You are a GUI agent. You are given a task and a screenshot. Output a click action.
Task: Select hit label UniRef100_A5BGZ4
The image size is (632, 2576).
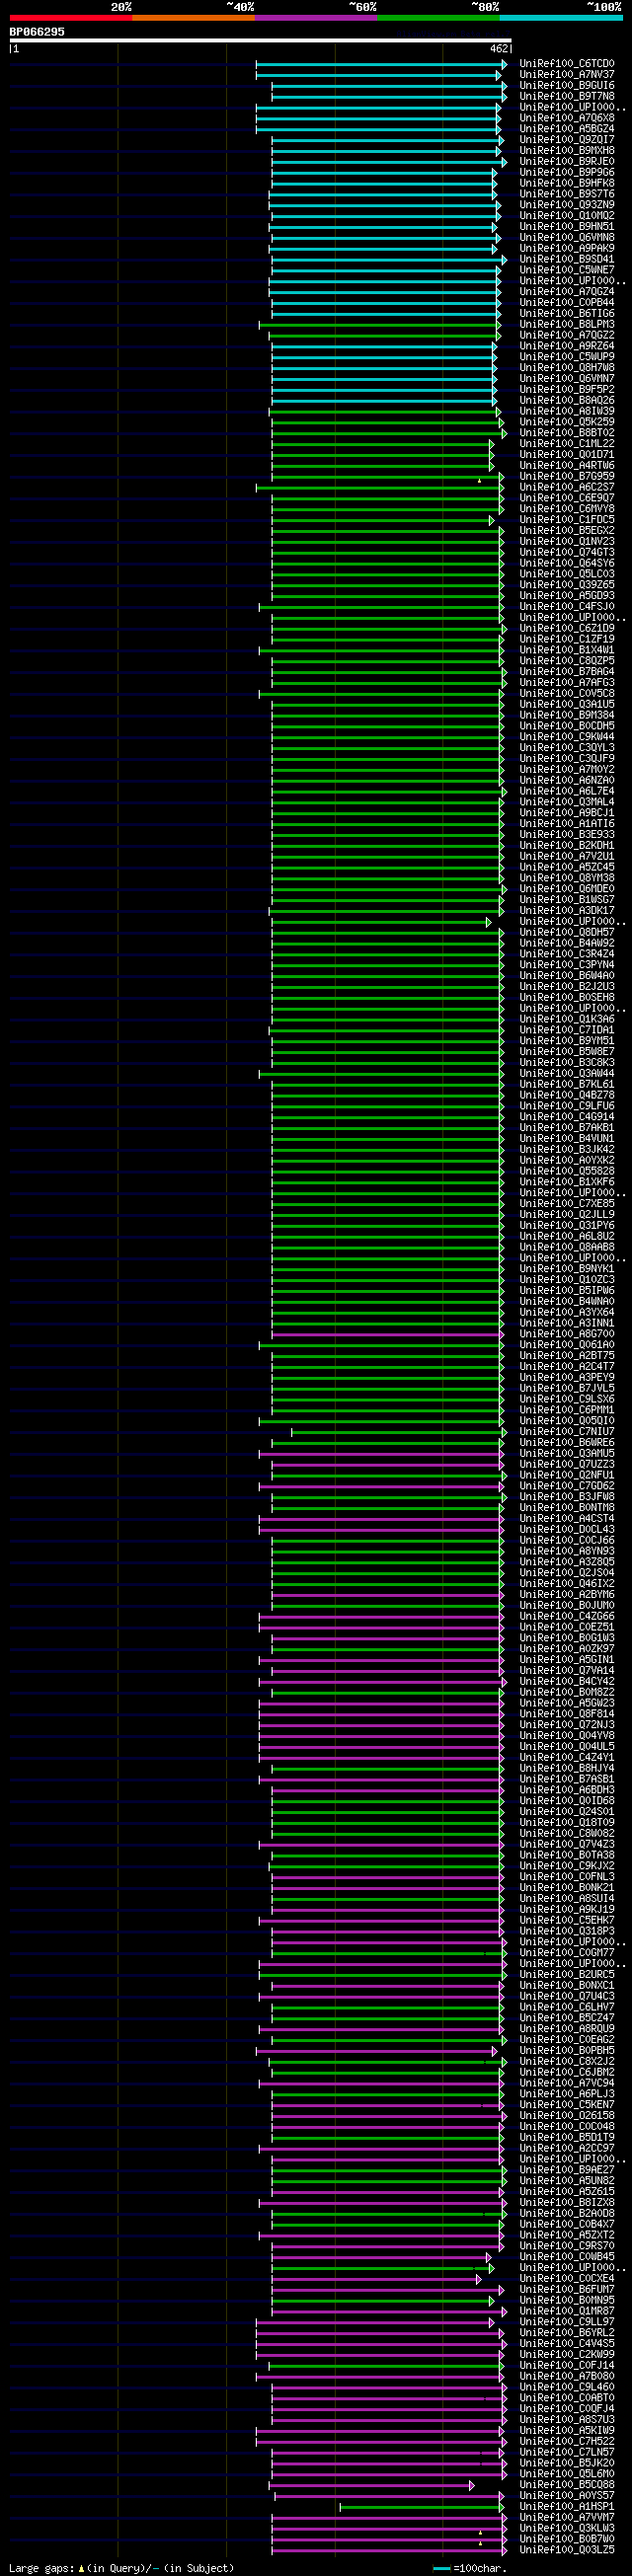coord(567,129)
